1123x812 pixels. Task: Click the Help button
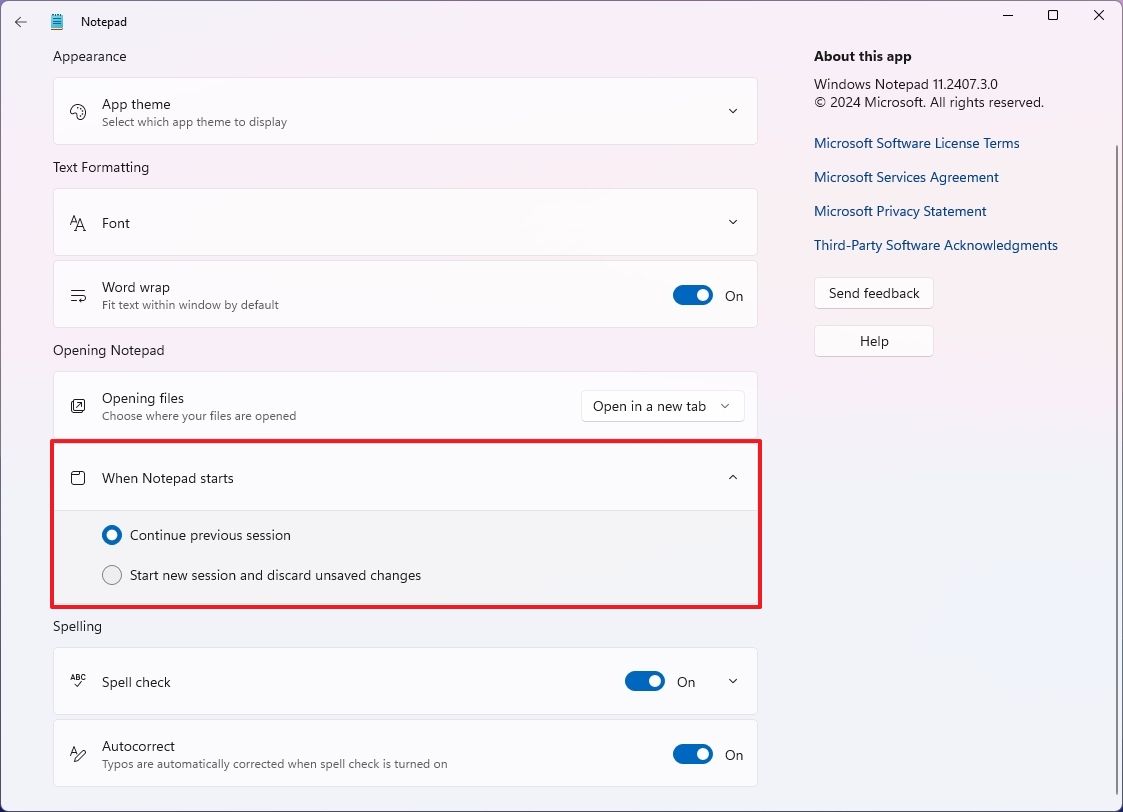(x=873, y=340)
